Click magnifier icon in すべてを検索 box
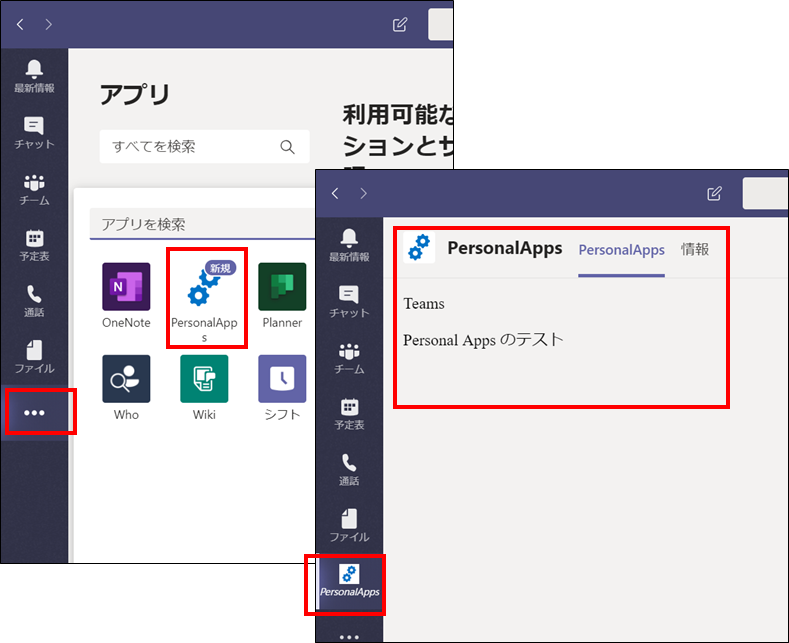This screenshot has width=789, height=643. tap(287, 146)
